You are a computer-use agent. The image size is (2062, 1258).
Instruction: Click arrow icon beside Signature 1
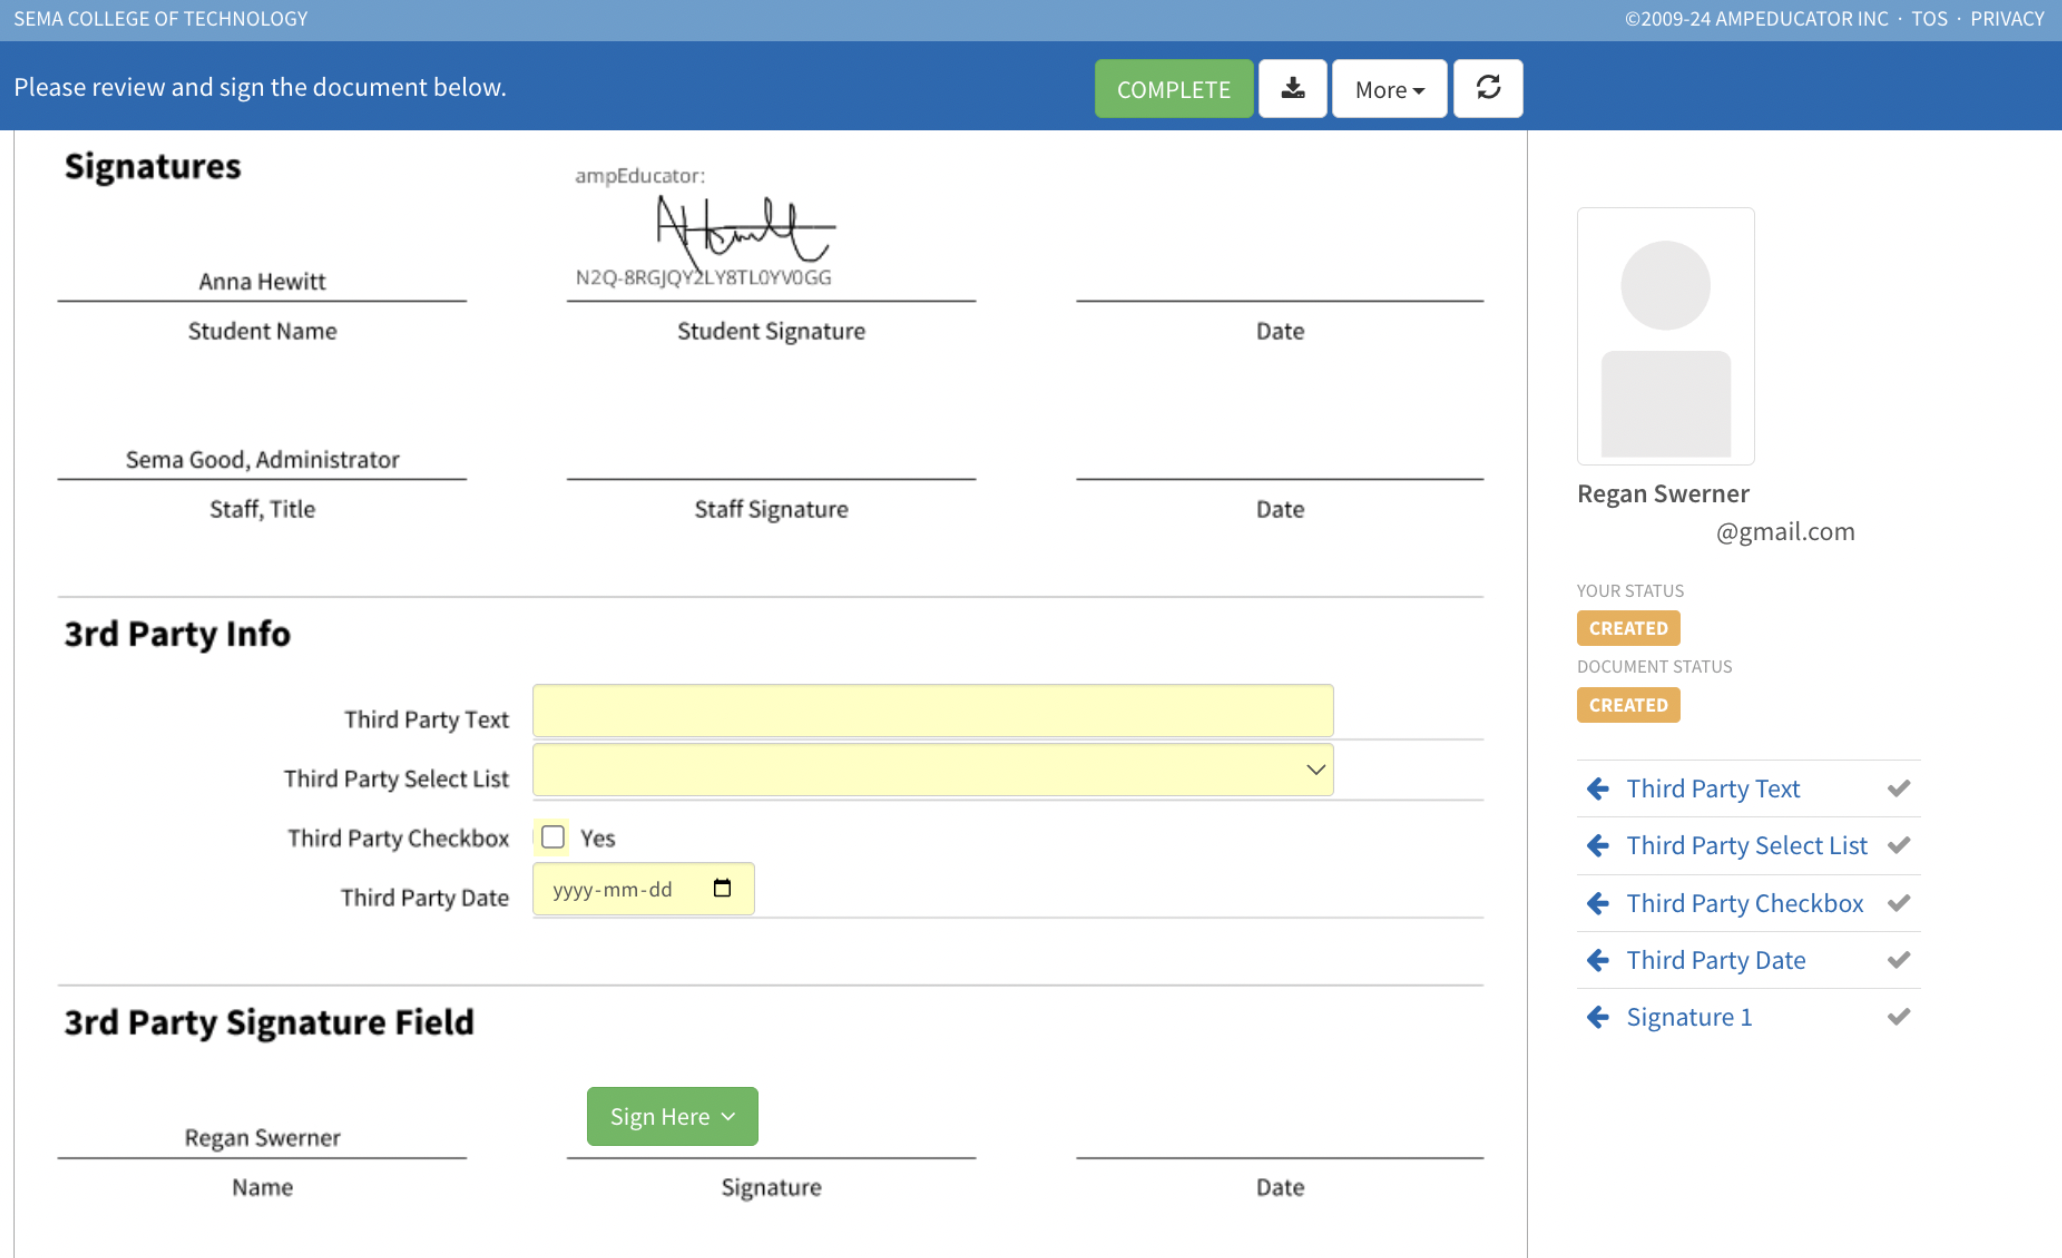pyautogui.click(x=1598, y=1018)
